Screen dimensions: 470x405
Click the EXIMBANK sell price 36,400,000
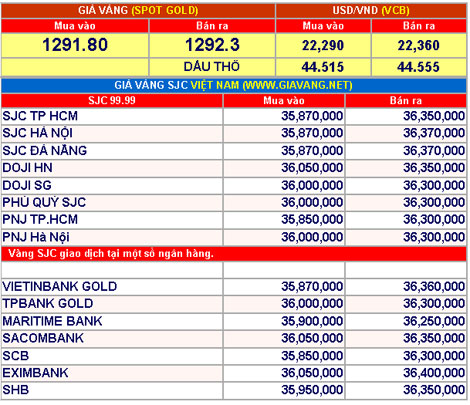[x=434, y=373]
